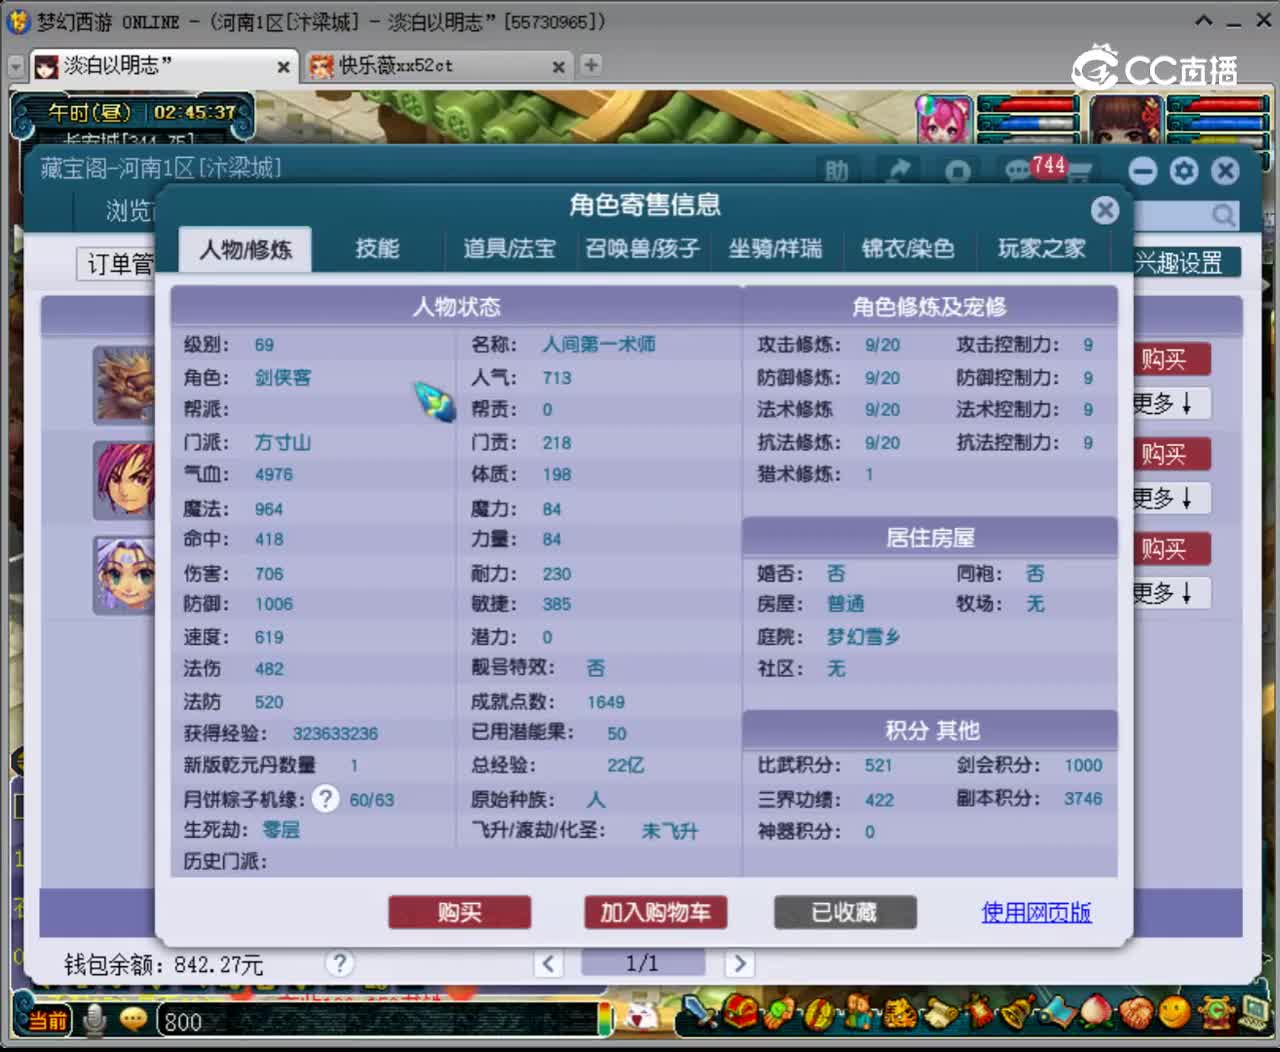Close the 角色寄售信息 dialog

pos(1105,210)
